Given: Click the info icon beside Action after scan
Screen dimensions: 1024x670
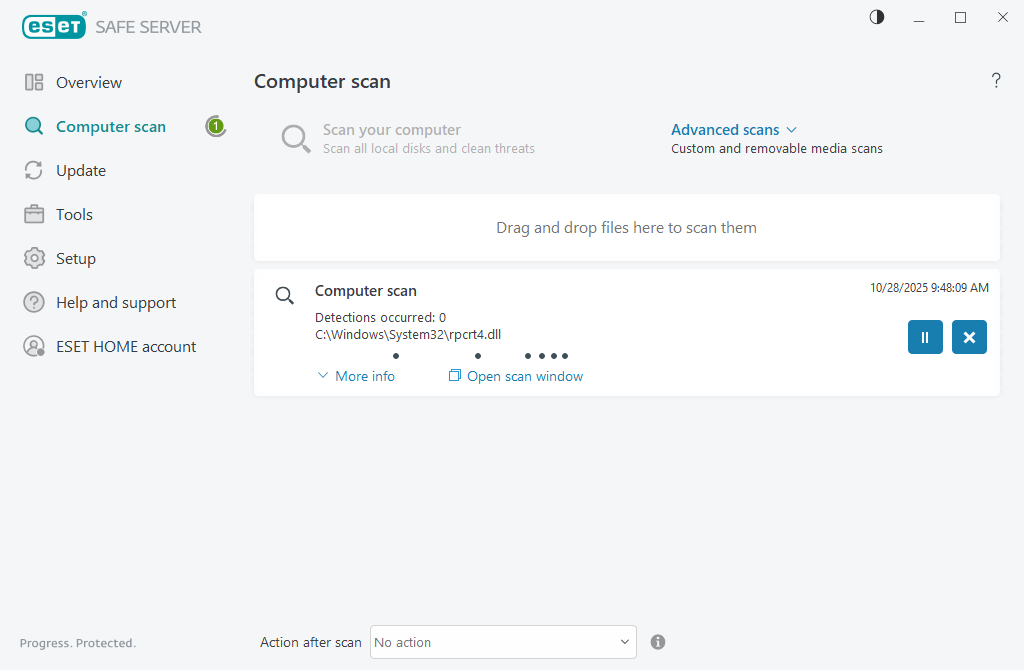Looking at the screenshot, I should coord(658,642).
